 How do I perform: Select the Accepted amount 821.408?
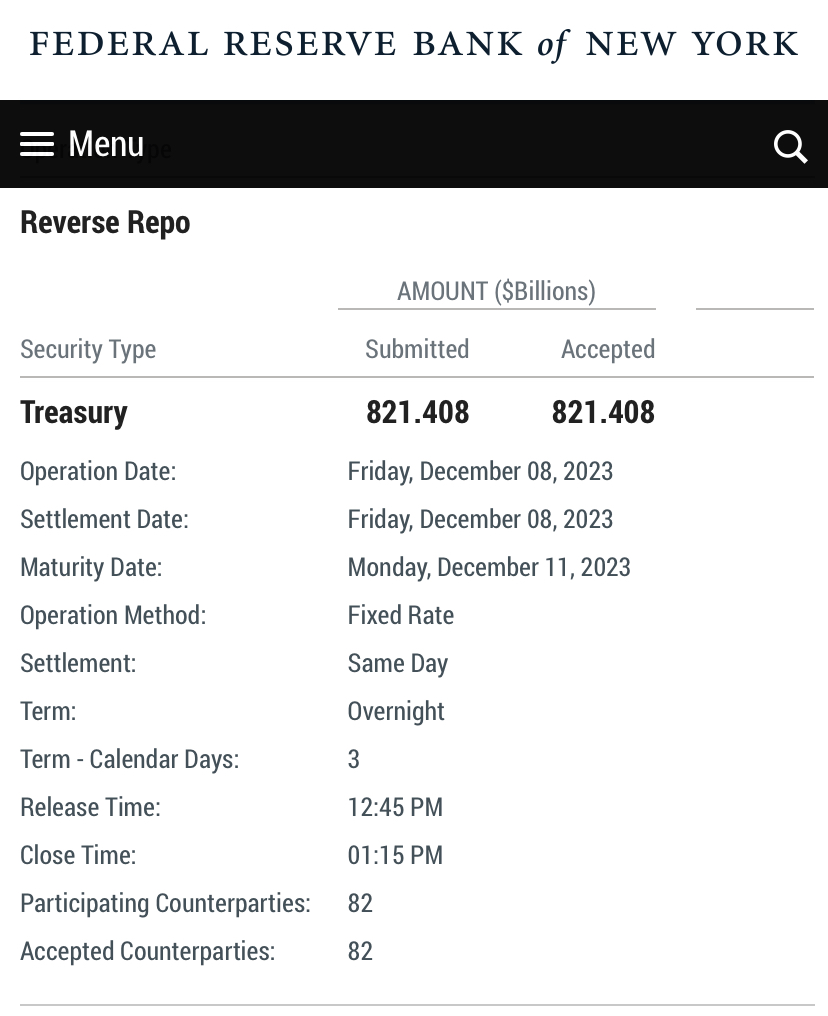click(x=603, y=412)
